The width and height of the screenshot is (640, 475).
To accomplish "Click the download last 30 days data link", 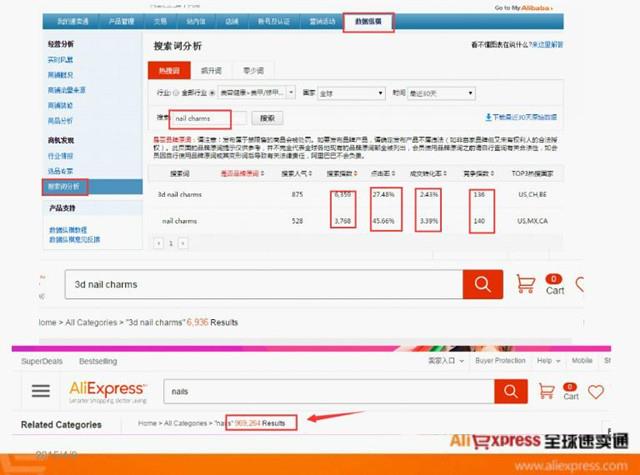I will (520, 117).
